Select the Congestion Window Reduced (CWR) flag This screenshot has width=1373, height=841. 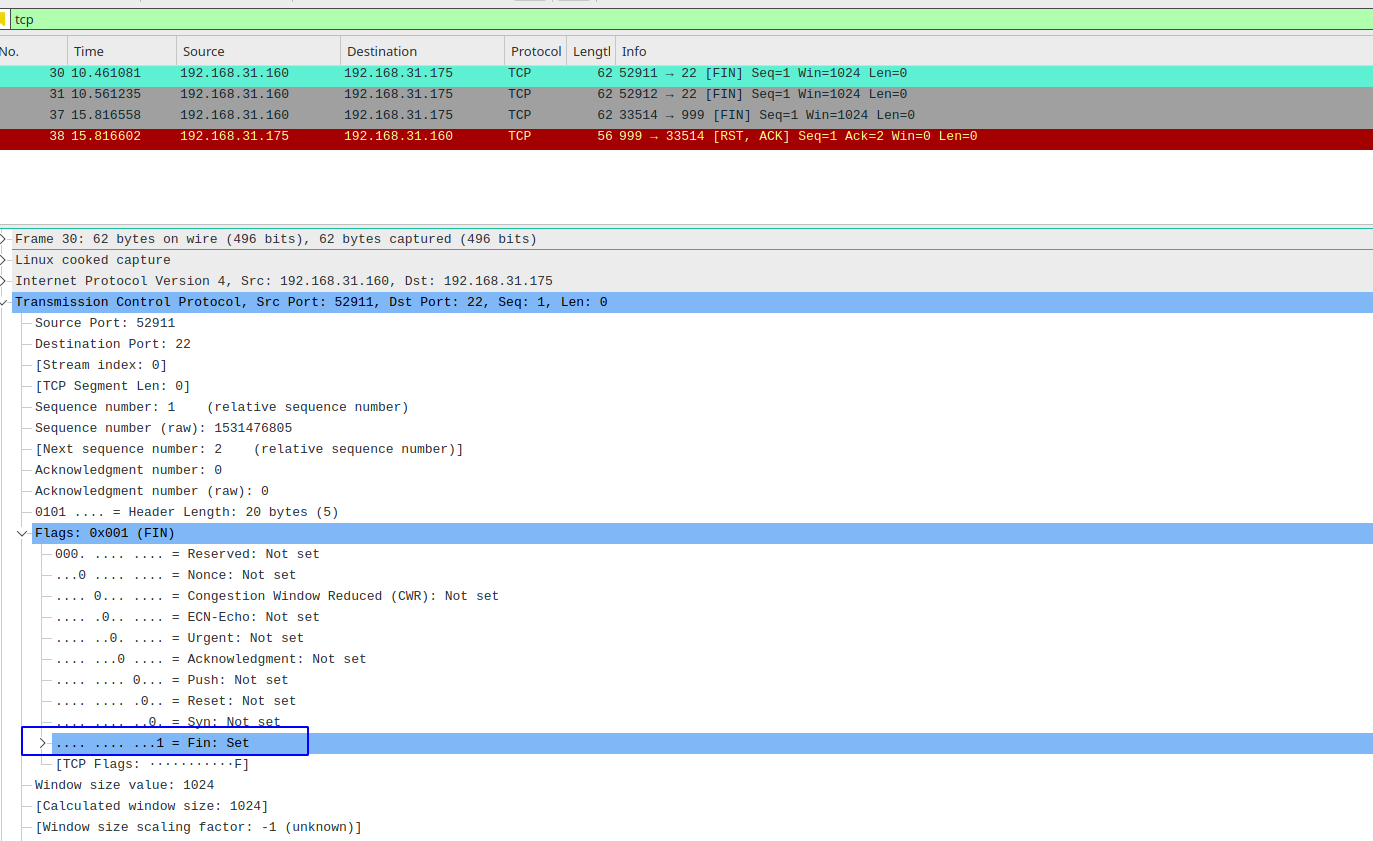coord(277,596)
